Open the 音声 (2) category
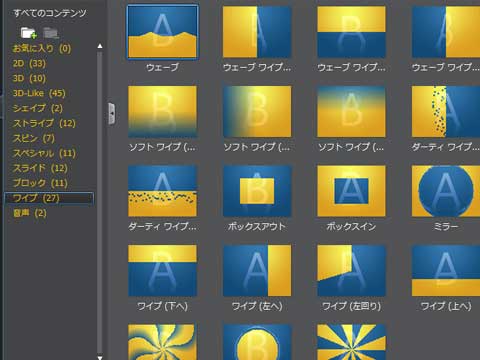Viewport: 480px width, 360px height. click(29, 213)
